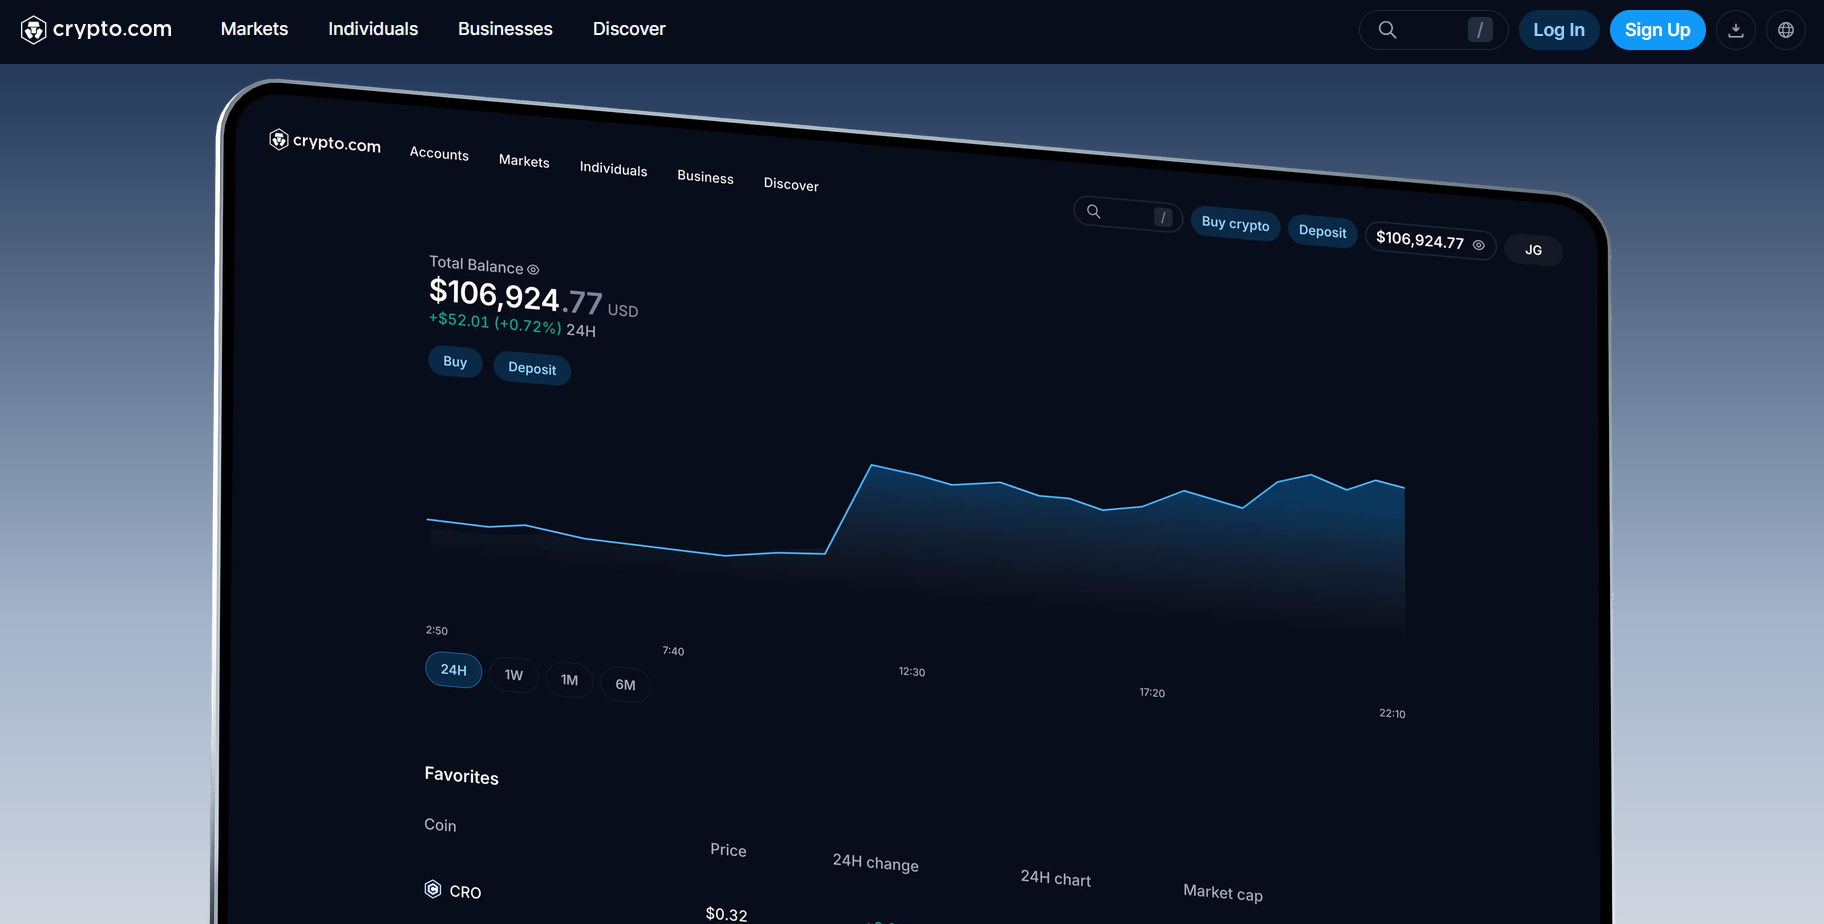
Task: Select Markets in the mockup navigation
Action: pyautogui.click(x=524, y=160)
